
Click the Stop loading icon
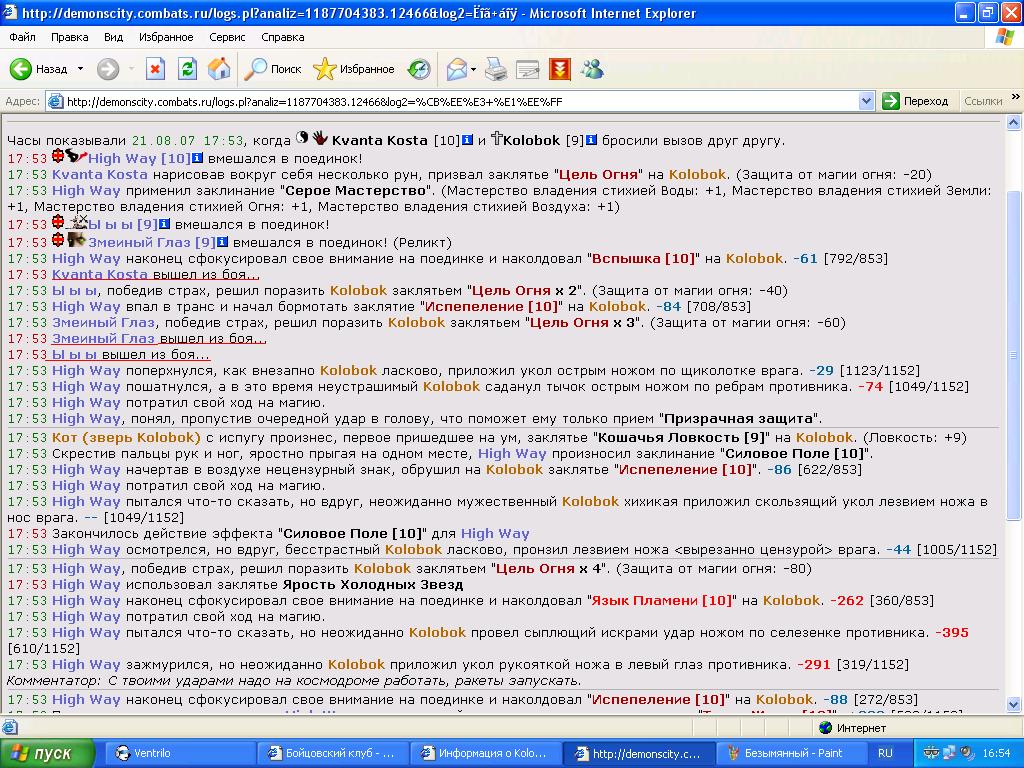(155, 69)
